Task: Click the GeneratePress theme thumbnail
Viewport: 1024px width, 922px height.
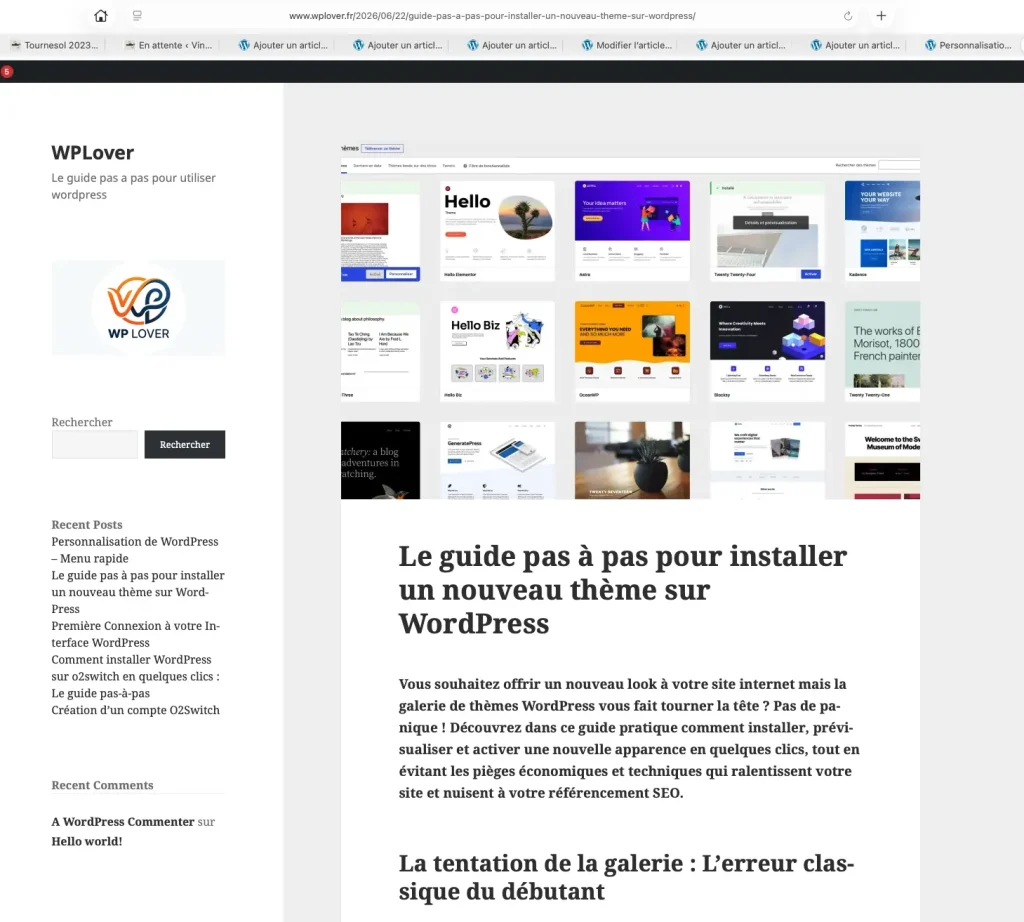Action: 497,460
